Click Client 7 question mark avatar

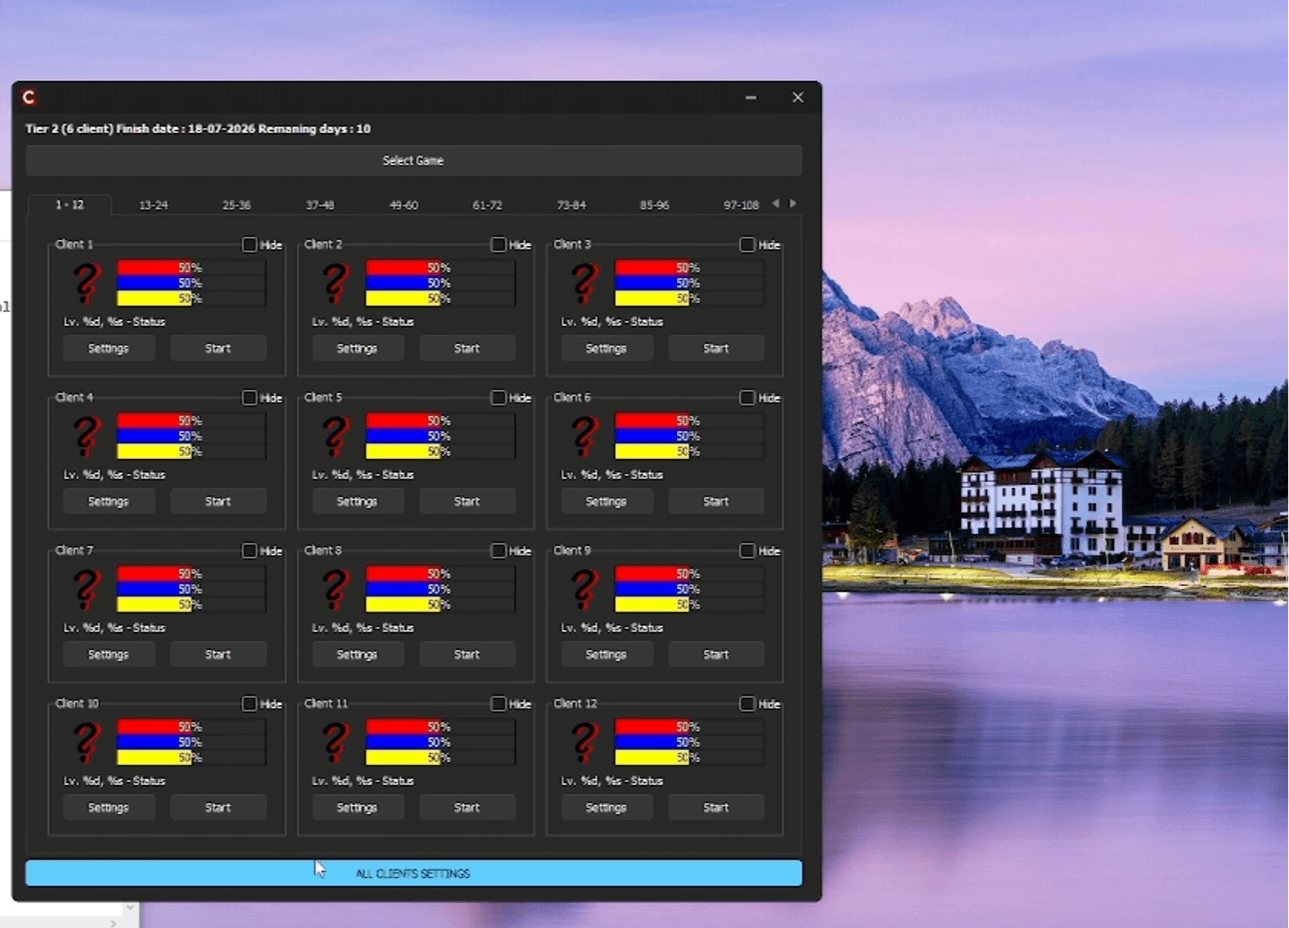click(x=87, y=590)
